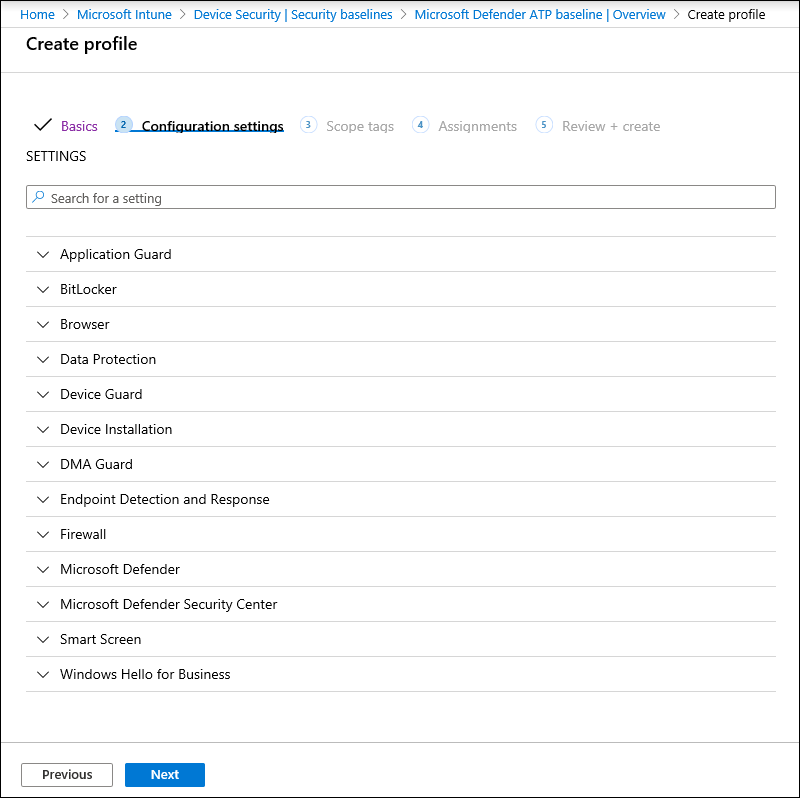The height and width of the screenshot is (798, 800).
Task: Click the step 3 circle icon
Action: tap(308, 125)
